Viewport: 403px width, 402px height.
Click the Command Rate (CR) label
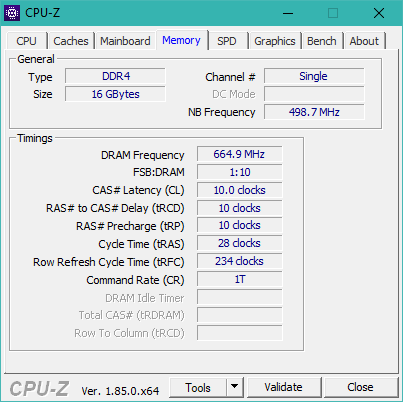click(x=135, y=280)
